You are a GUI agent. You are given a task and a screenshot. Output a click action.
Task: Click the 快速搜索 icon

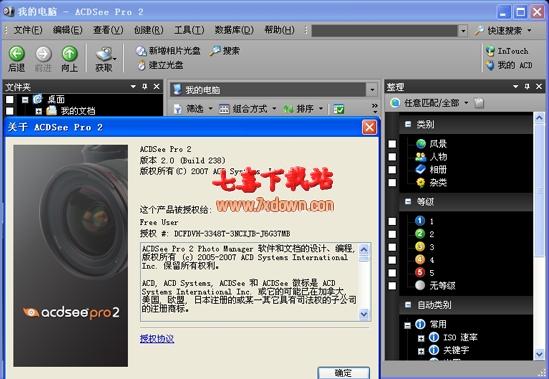coord(479,31)
